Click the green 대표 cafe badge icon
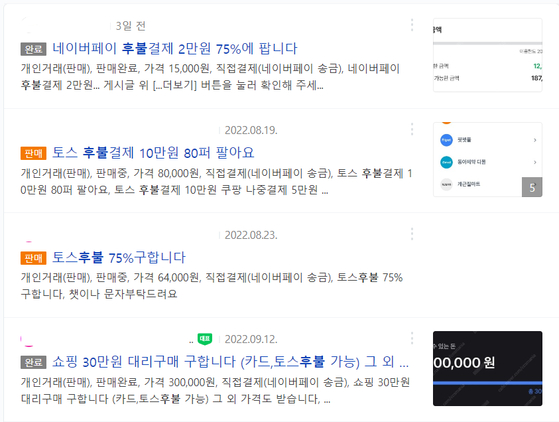The width and height of the screenshot is (559, 422). coord(205,339)
